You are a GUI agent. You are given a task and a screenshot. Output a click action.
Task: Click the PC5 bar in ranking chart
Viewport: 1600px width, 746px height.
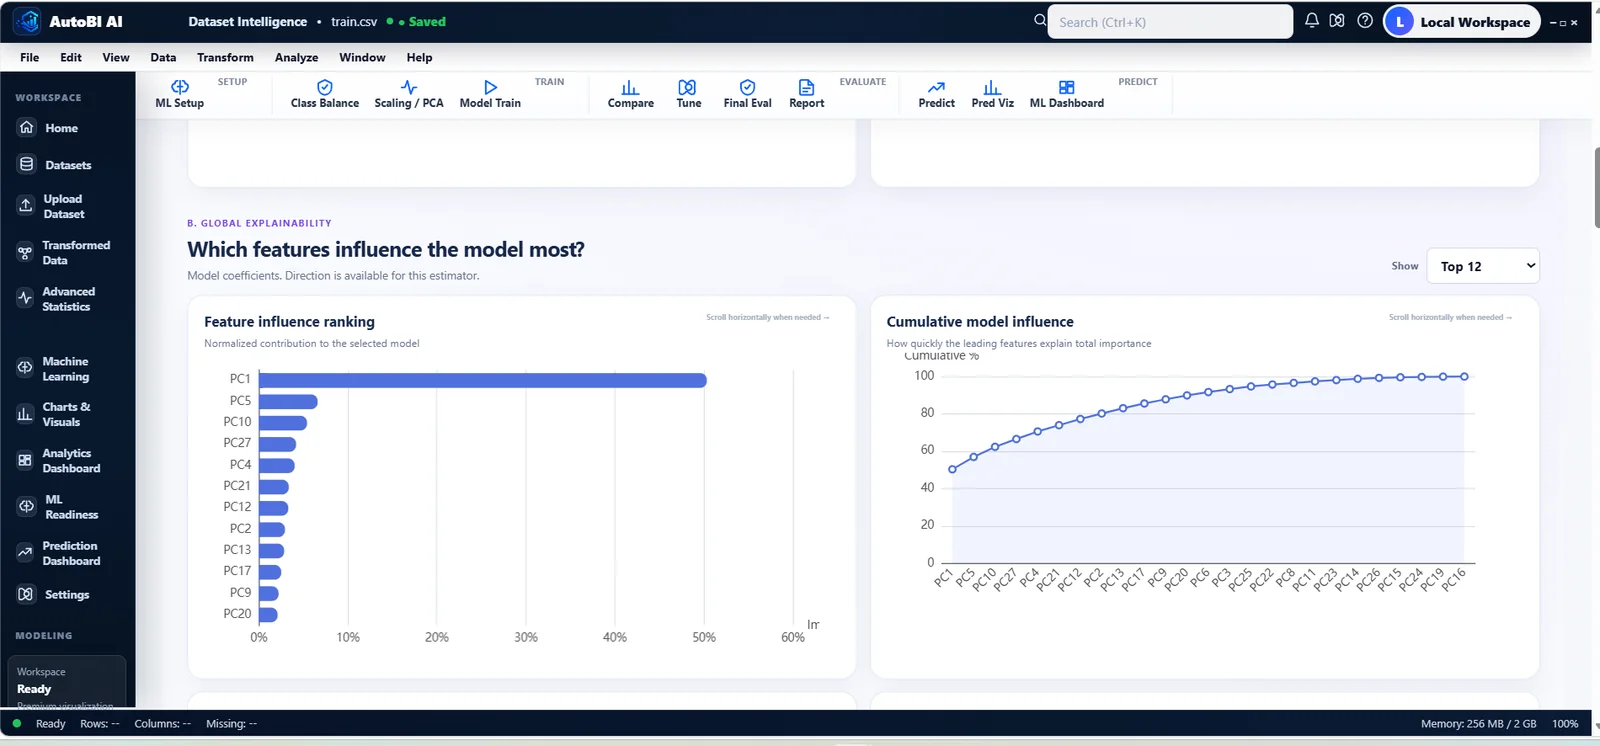[x=288, y=401]
